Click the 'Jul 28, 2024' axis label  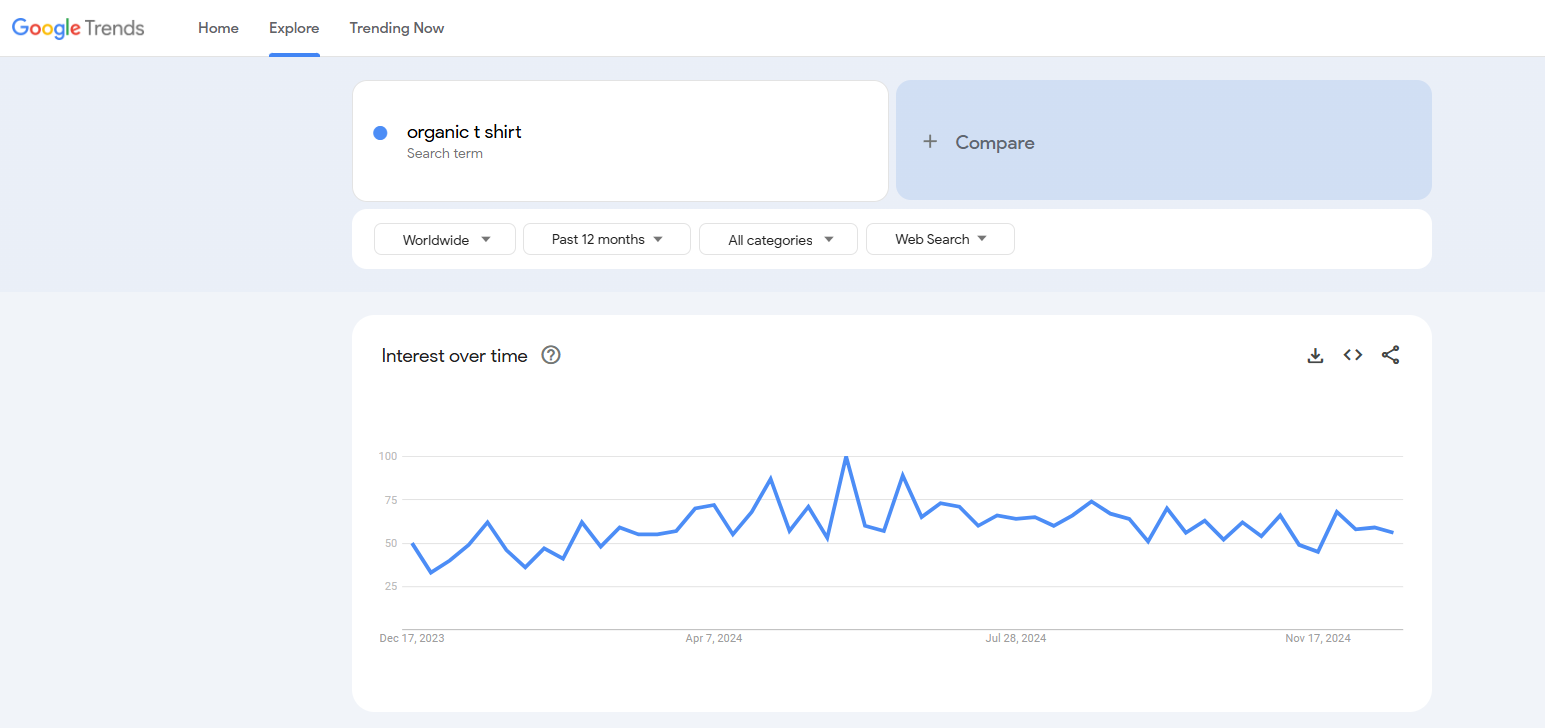pos(1016,638)
